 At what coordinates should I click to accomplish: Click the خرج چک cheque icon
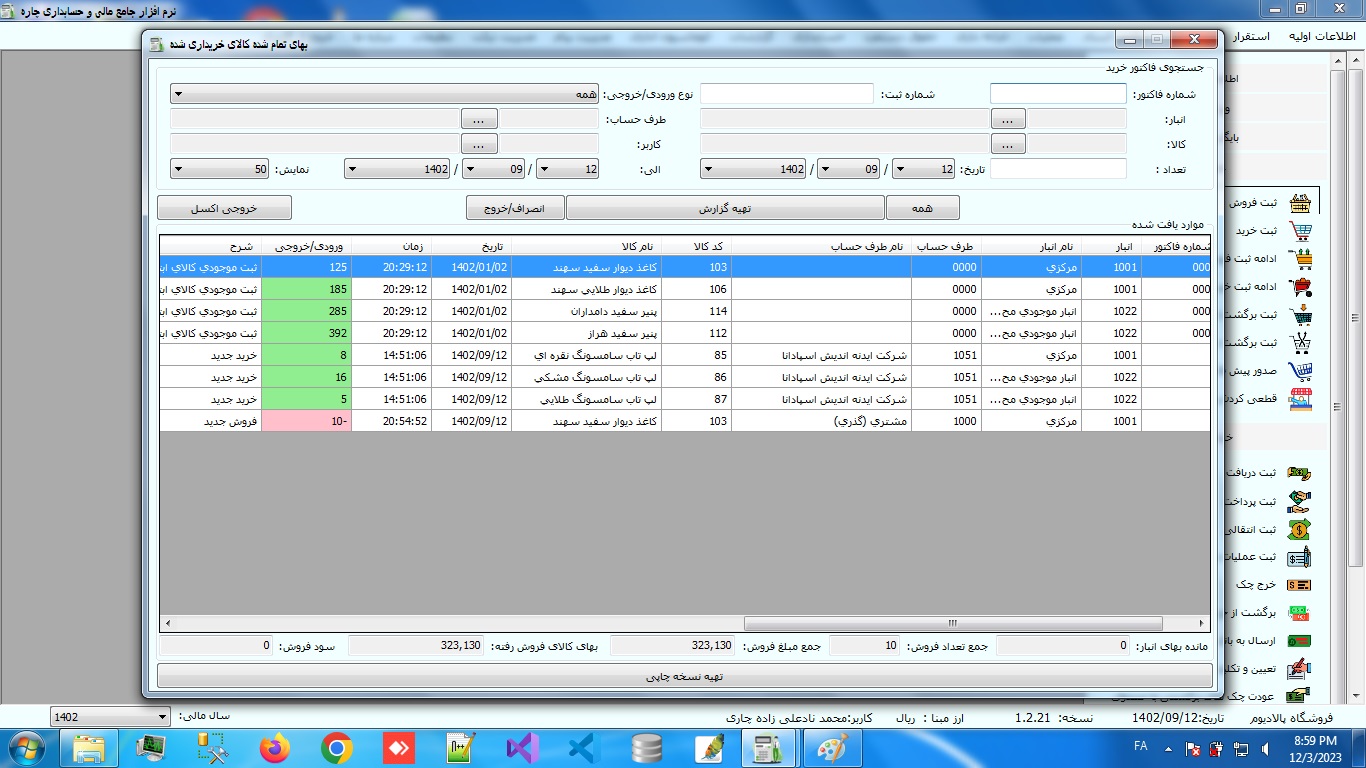(1300, 585)
